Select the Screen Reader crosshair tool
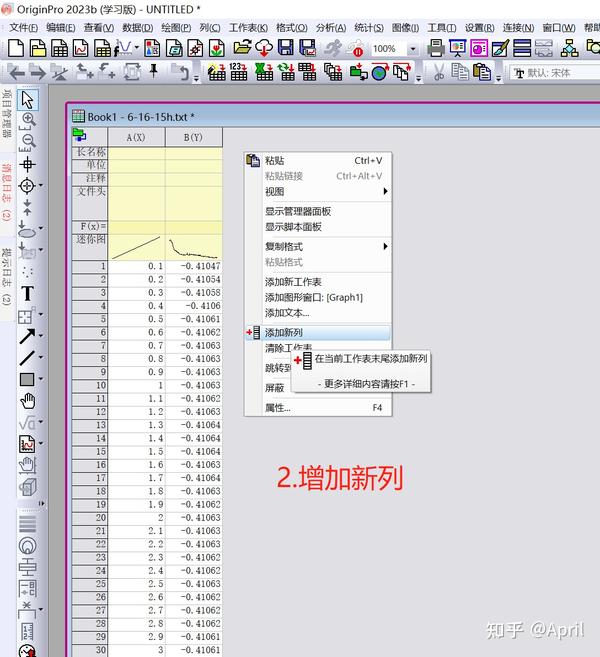The width and height of the screenshot is (600, 657). click(x=27, y=164)
